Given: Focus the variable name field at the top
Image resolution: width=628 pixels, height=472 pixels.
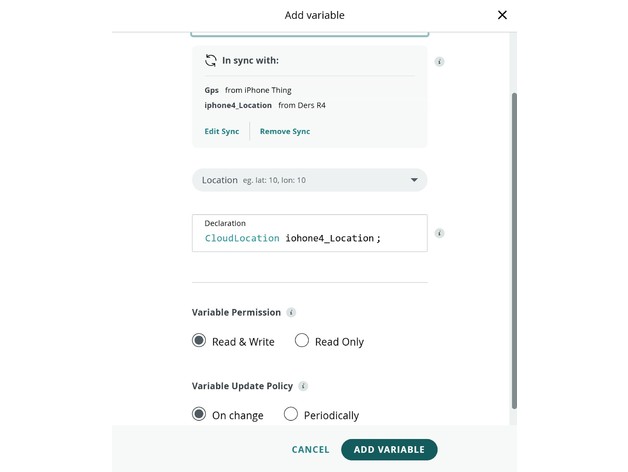Looking at the screenshot, I should (309, 34).
